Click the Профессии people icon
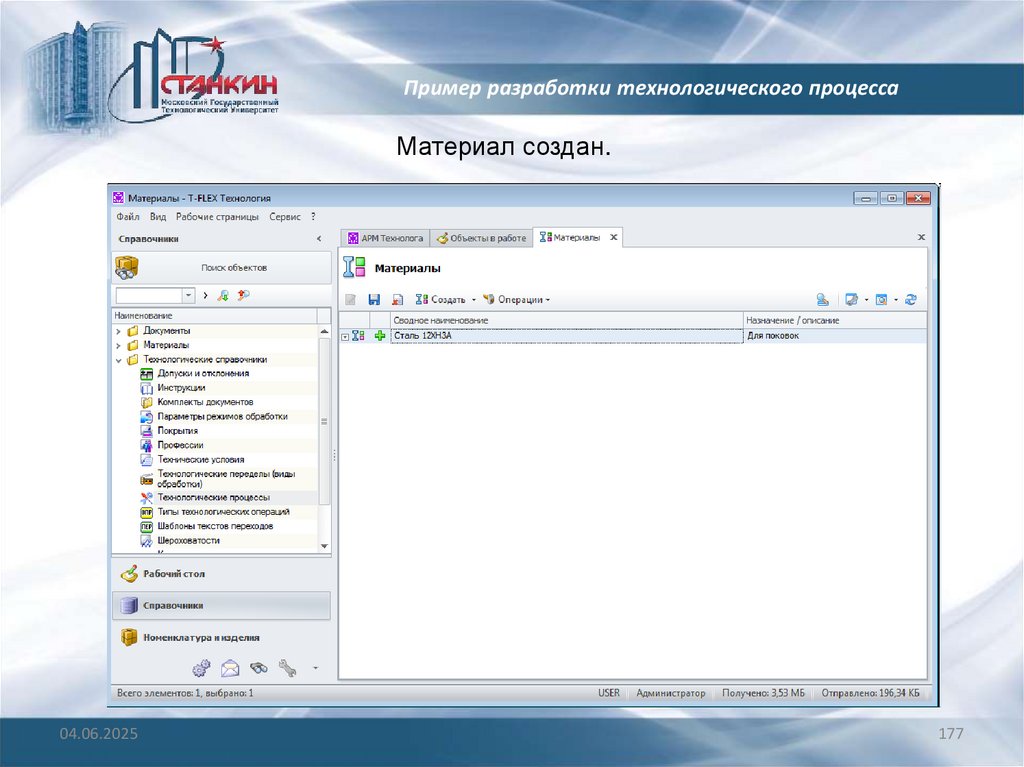The image size is (1024, 767). 147,445
